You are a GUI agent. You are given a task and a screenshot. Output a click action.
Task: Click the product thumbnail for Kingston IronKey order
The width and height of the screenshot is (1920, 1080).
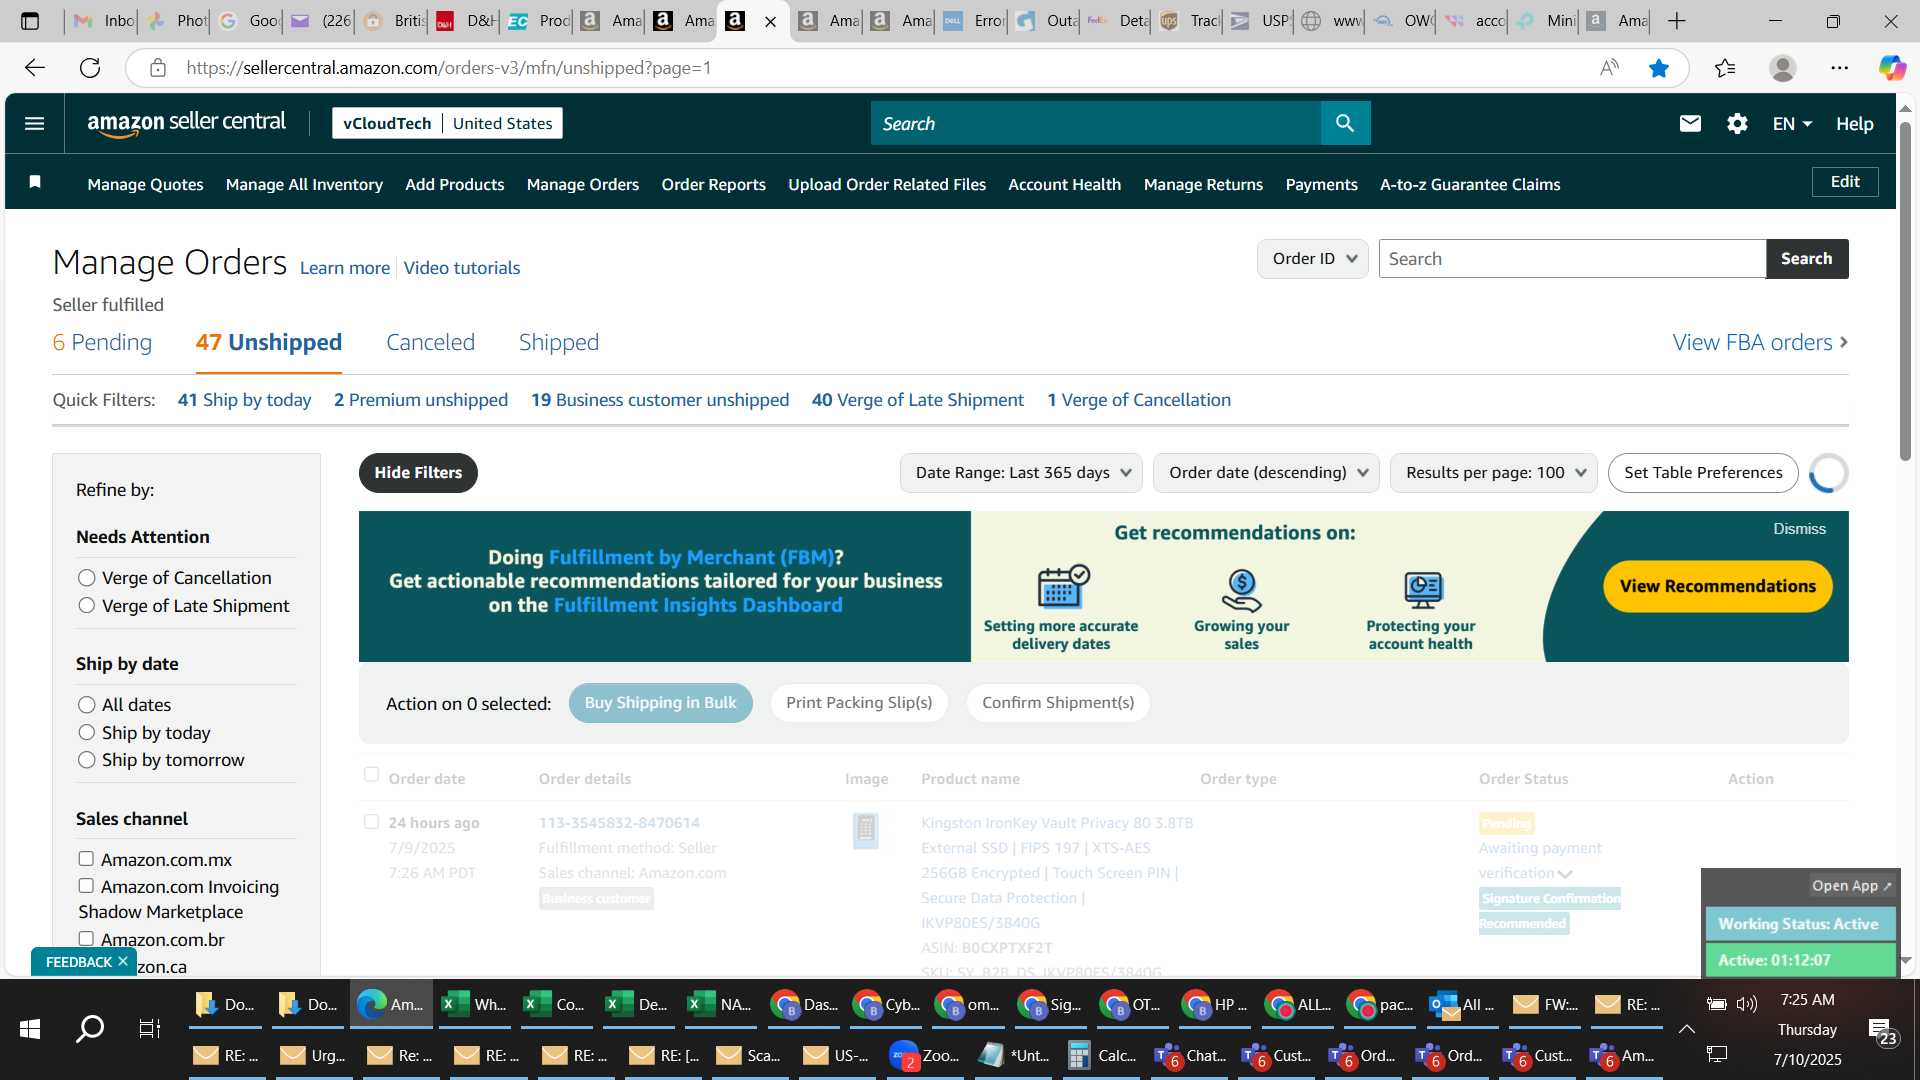[866, 830]
